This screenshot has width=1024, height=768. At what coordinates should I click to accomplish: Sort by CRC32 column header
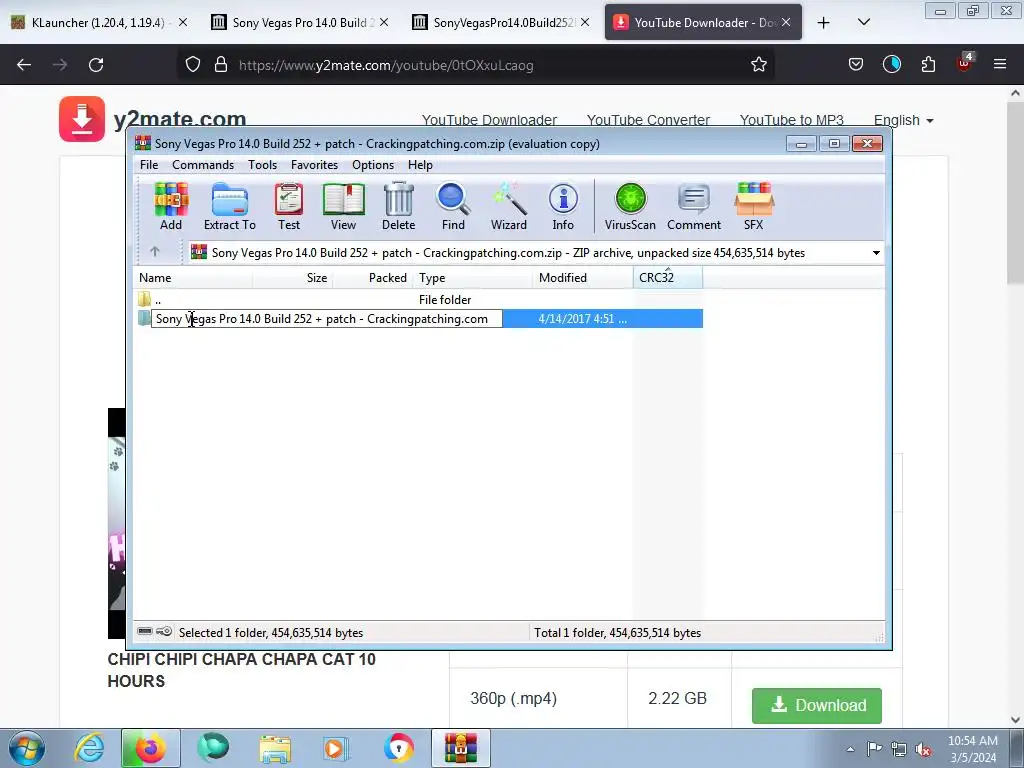(667, 278)
